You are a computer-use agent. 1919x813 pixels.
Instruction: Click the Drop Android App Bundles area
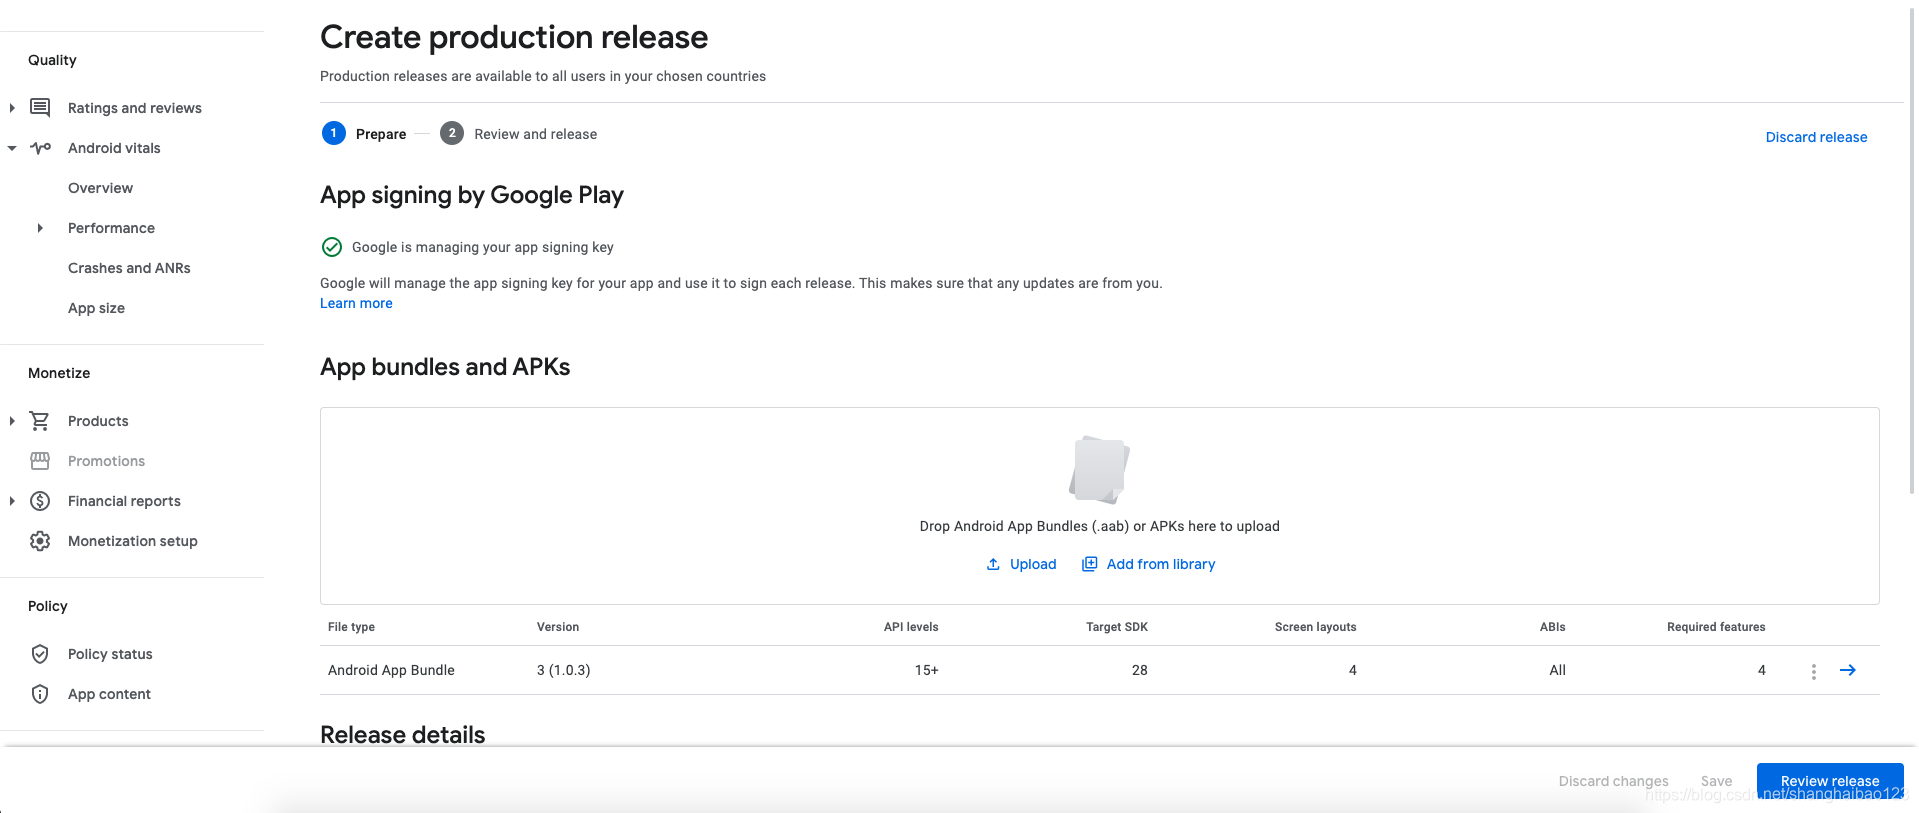pos(1099,505)
